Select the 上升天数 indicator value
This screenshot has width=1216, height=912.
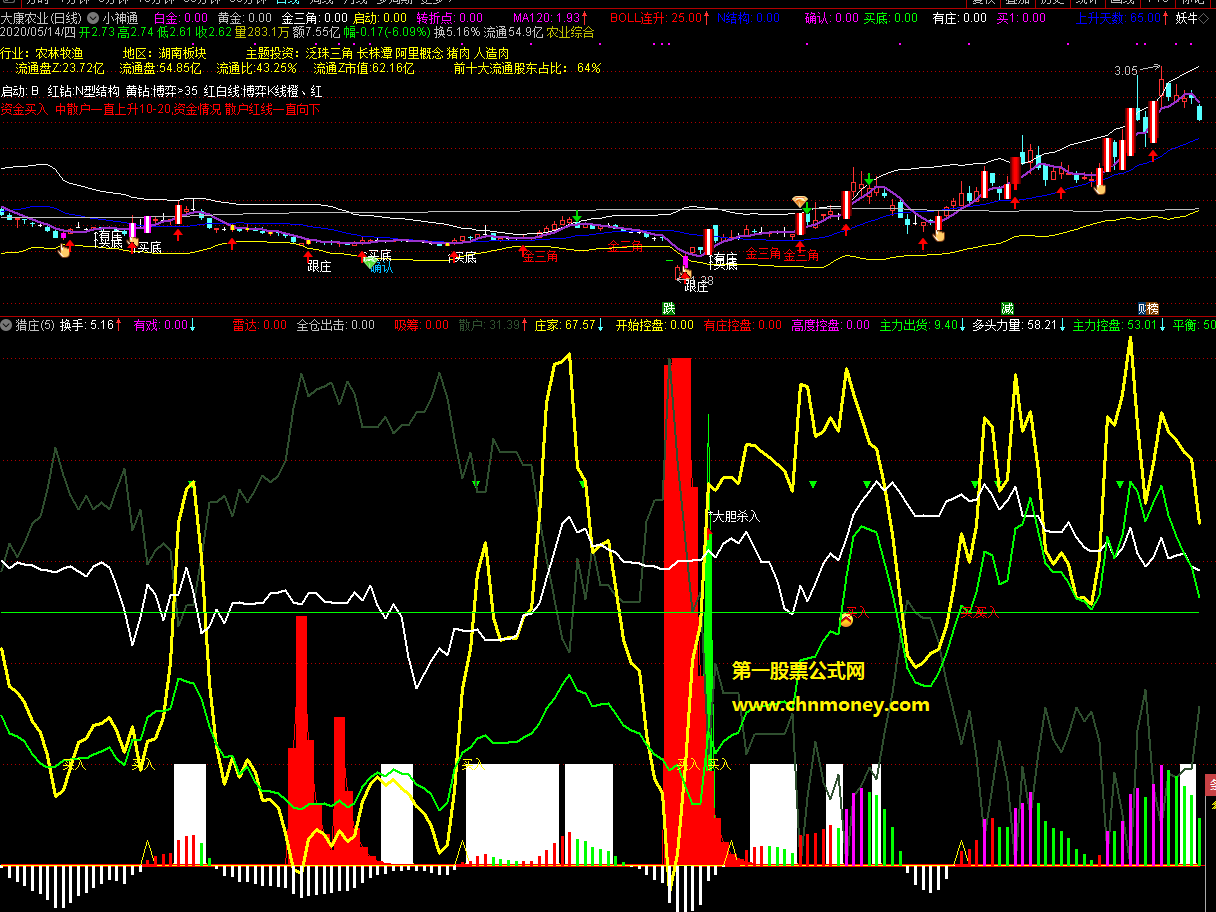(1120, 18)
